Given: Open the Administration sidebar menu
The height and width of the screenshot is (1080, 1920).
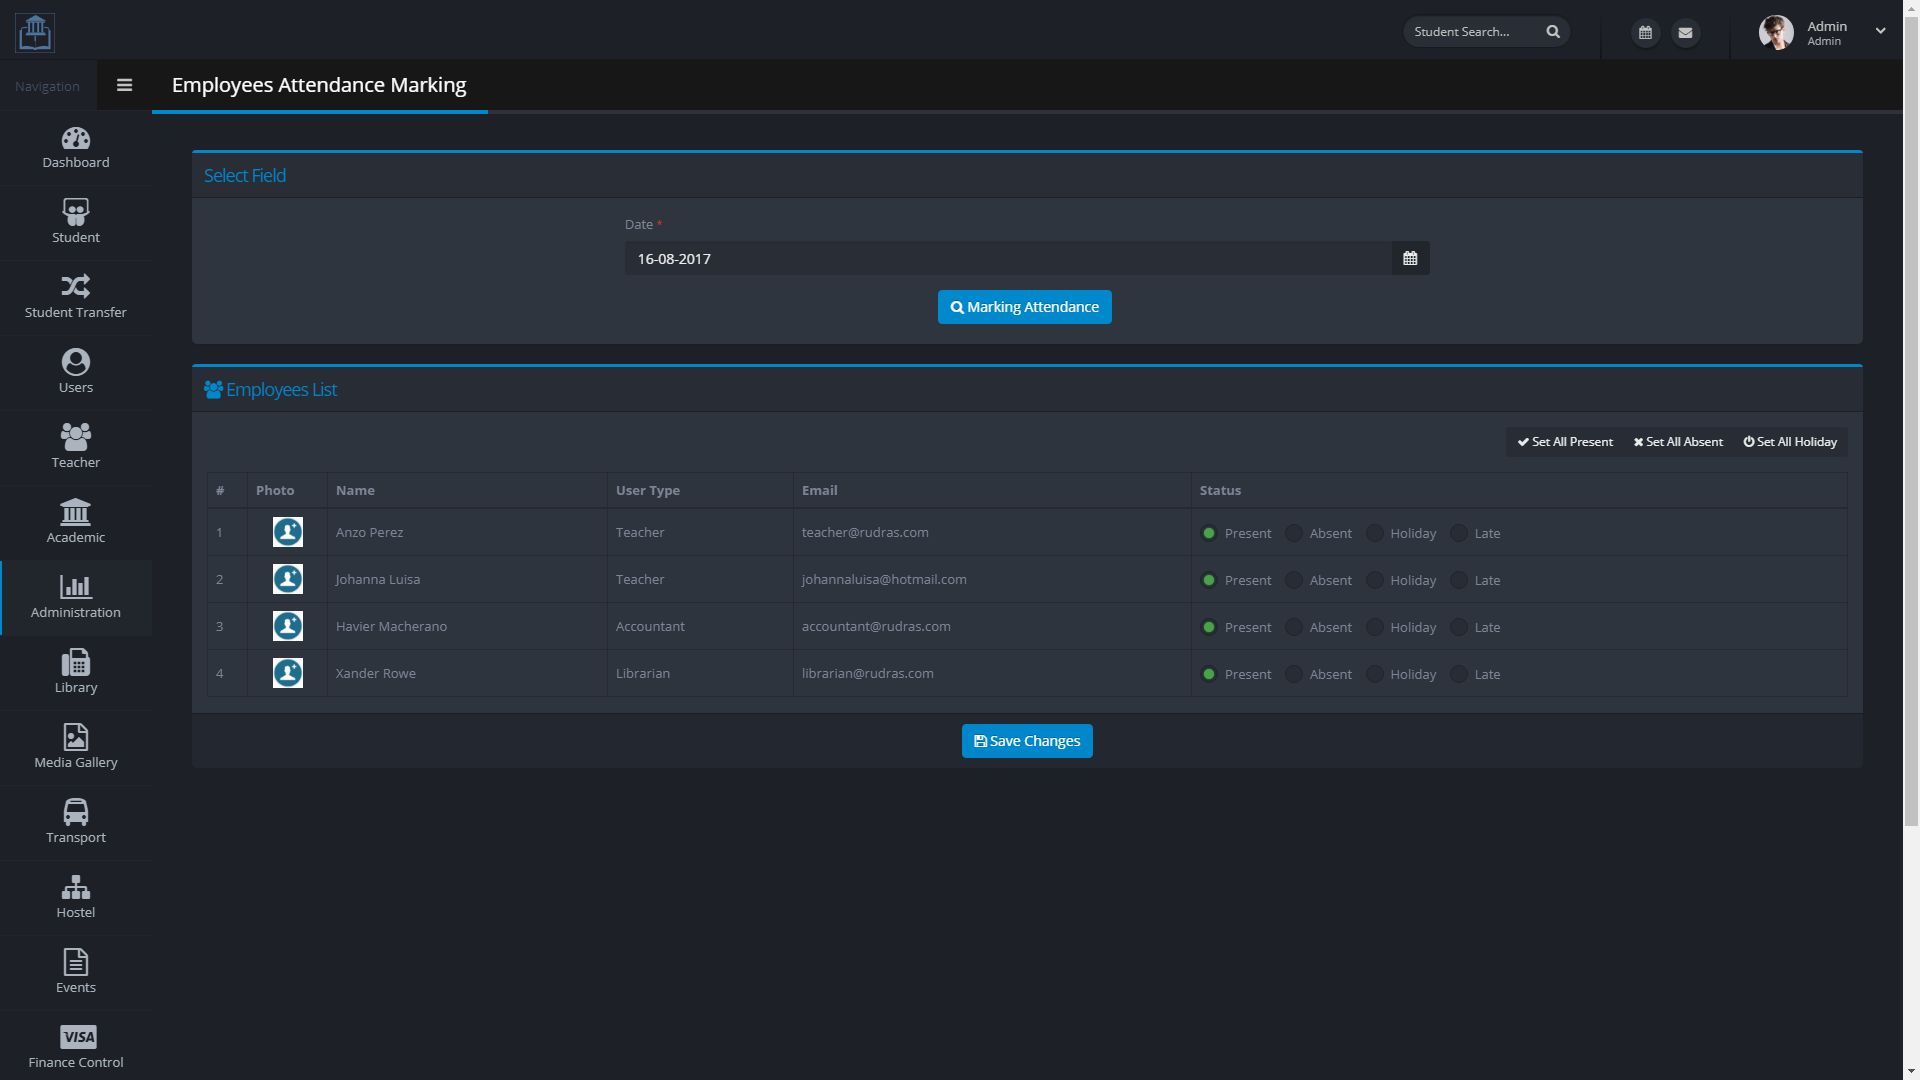Looking at the screenshot, I should coord(76,597).
